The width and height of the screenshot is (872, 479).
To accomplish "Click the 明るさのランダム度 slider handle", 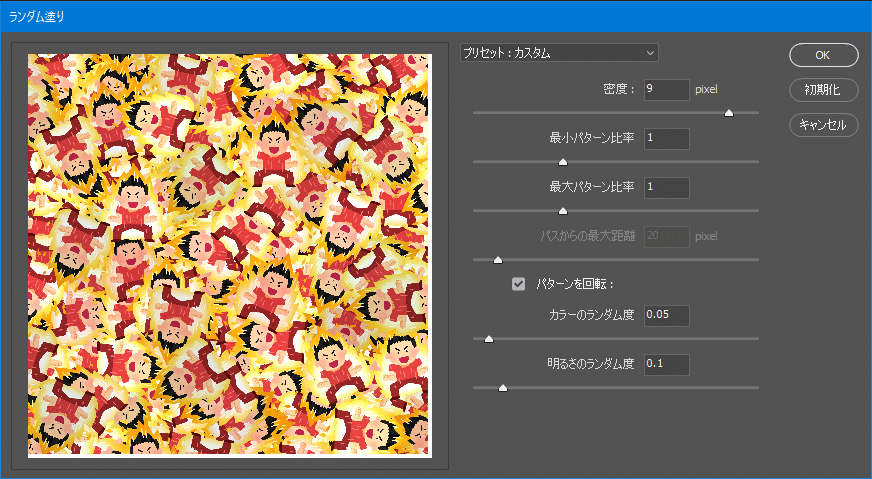I will (503, 388).
